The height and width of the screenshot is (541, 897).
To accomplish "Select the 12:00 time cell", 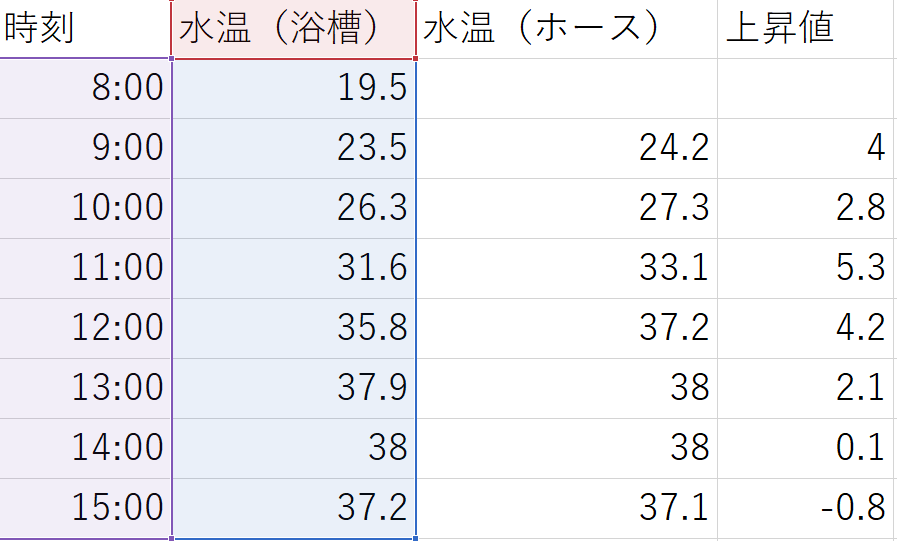I will (85, 329).
